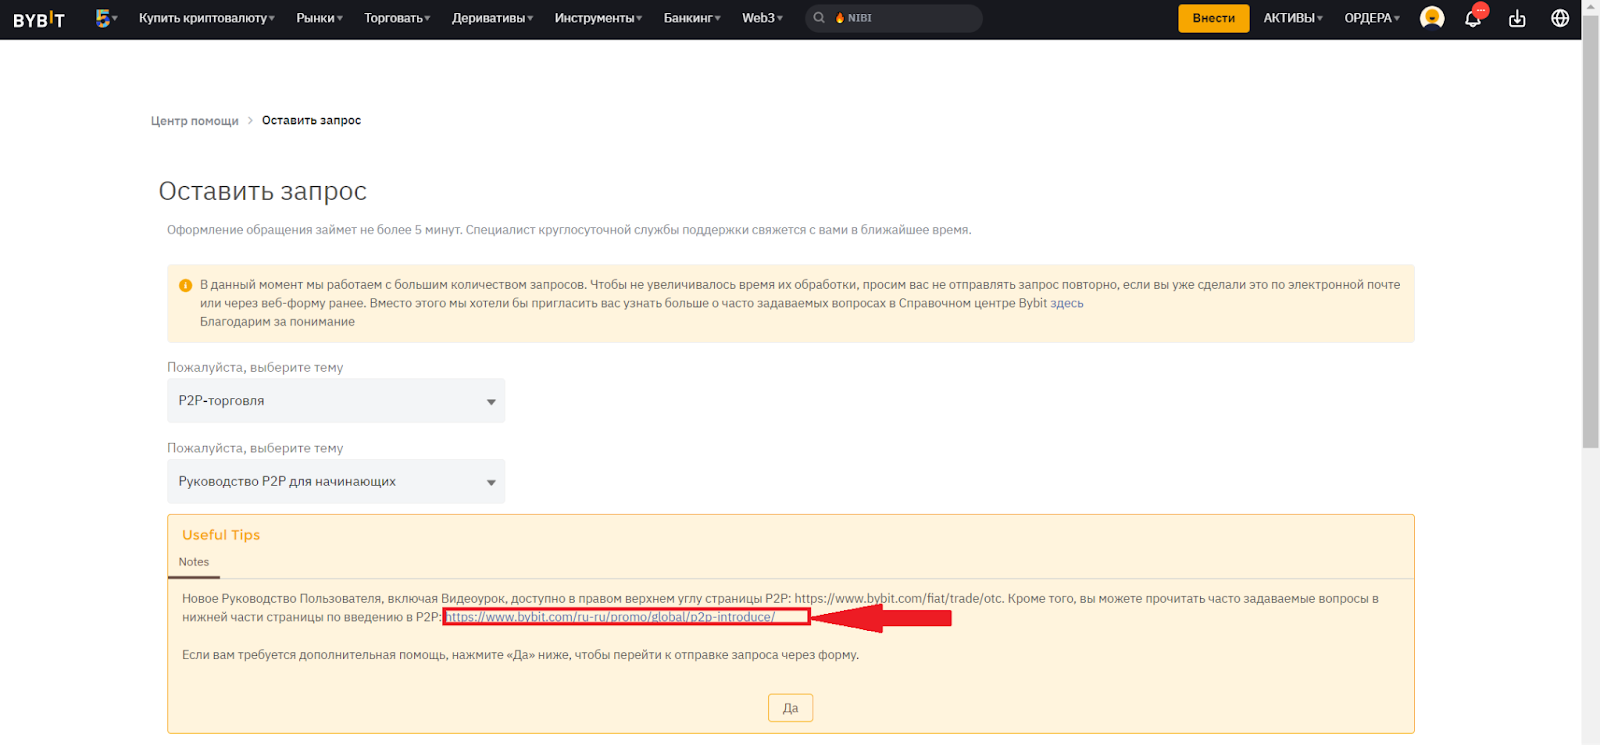Go to Центр помощи breadcrumb

[x=195, y=121]
